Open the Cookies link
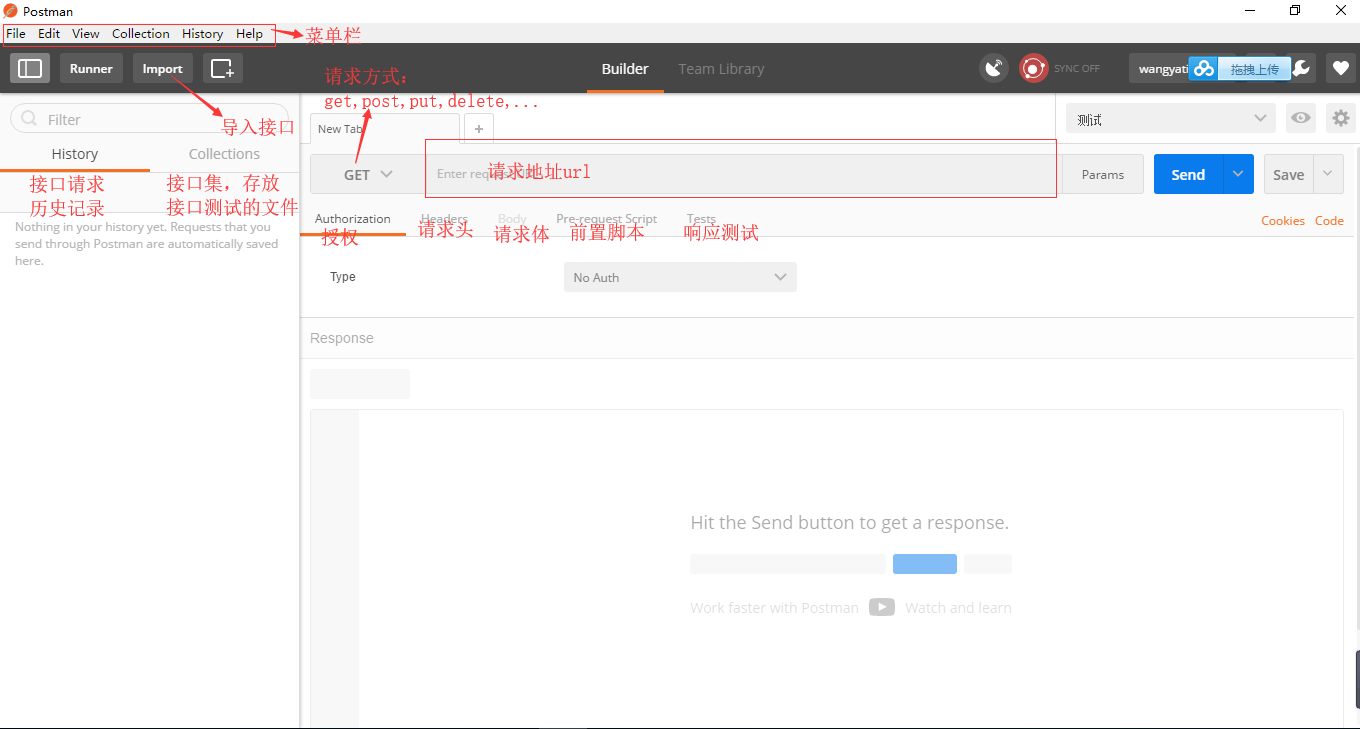The height and width of the screenshot is (729, 1360). click(1283, 221)
